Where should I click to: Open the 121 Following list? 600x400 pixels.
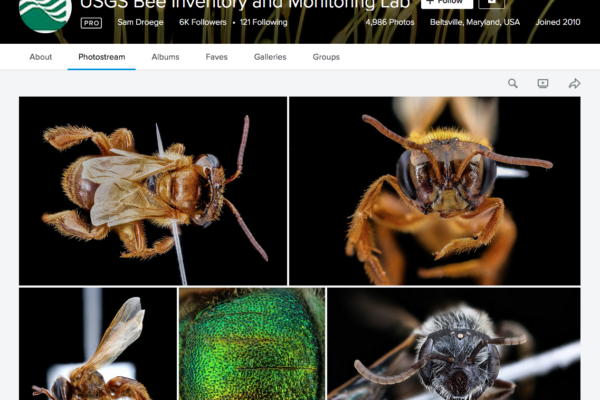[x=263, y=22]
